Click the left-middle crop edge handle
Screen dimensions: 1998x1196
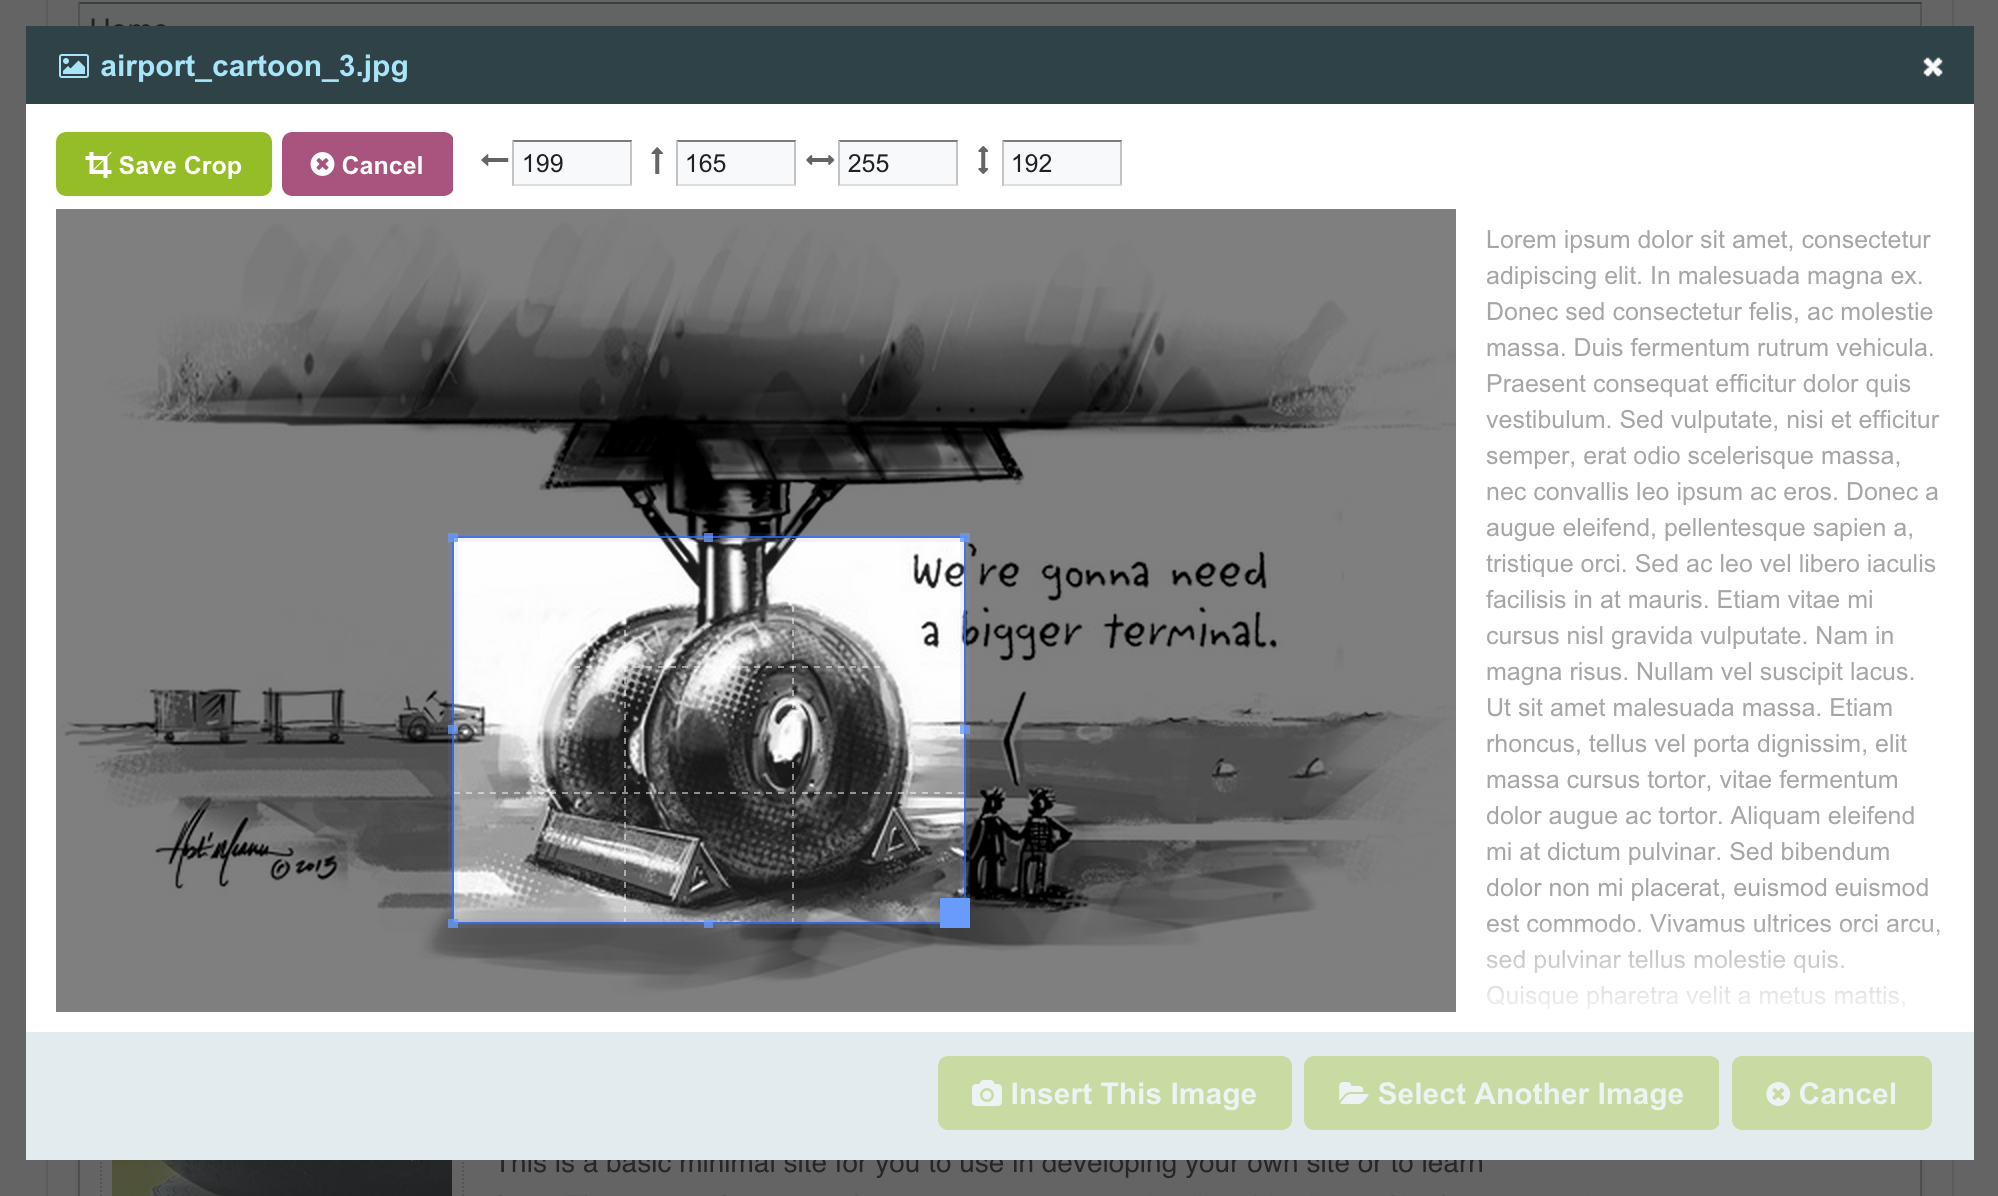(453, 730)
